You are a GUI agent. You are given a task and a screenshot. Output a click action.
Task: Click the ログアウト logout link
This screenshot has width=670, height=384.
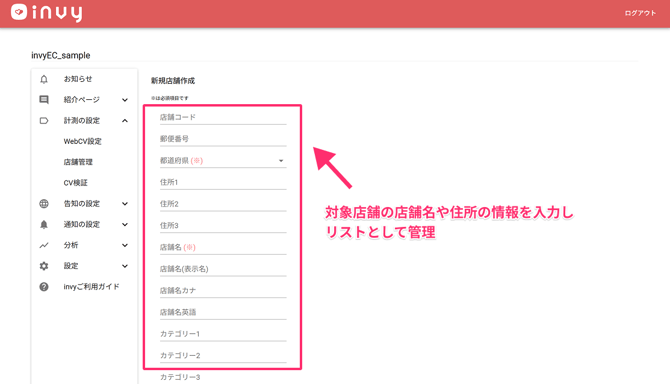640,13
